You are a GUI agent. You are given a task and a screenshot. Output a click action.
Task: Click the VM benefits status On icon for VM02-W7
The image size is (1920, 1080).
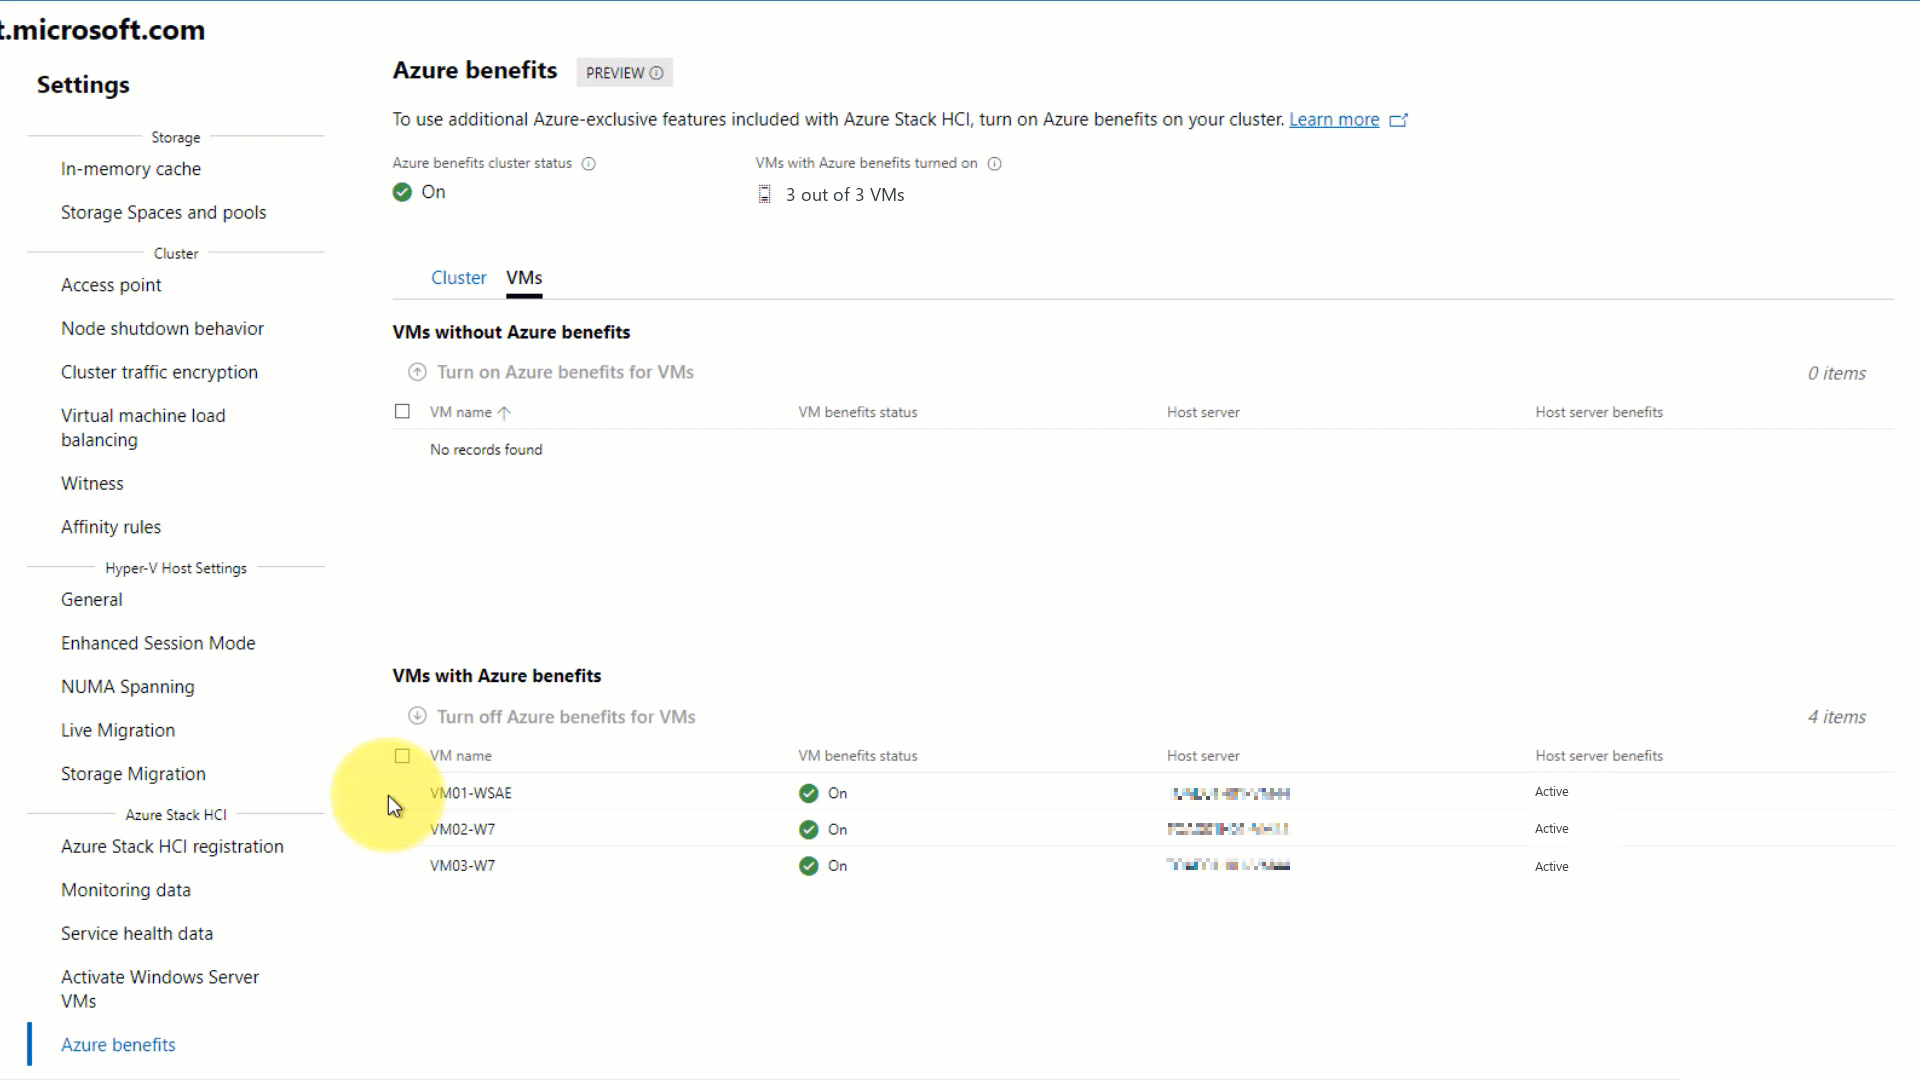coord(808,828)
